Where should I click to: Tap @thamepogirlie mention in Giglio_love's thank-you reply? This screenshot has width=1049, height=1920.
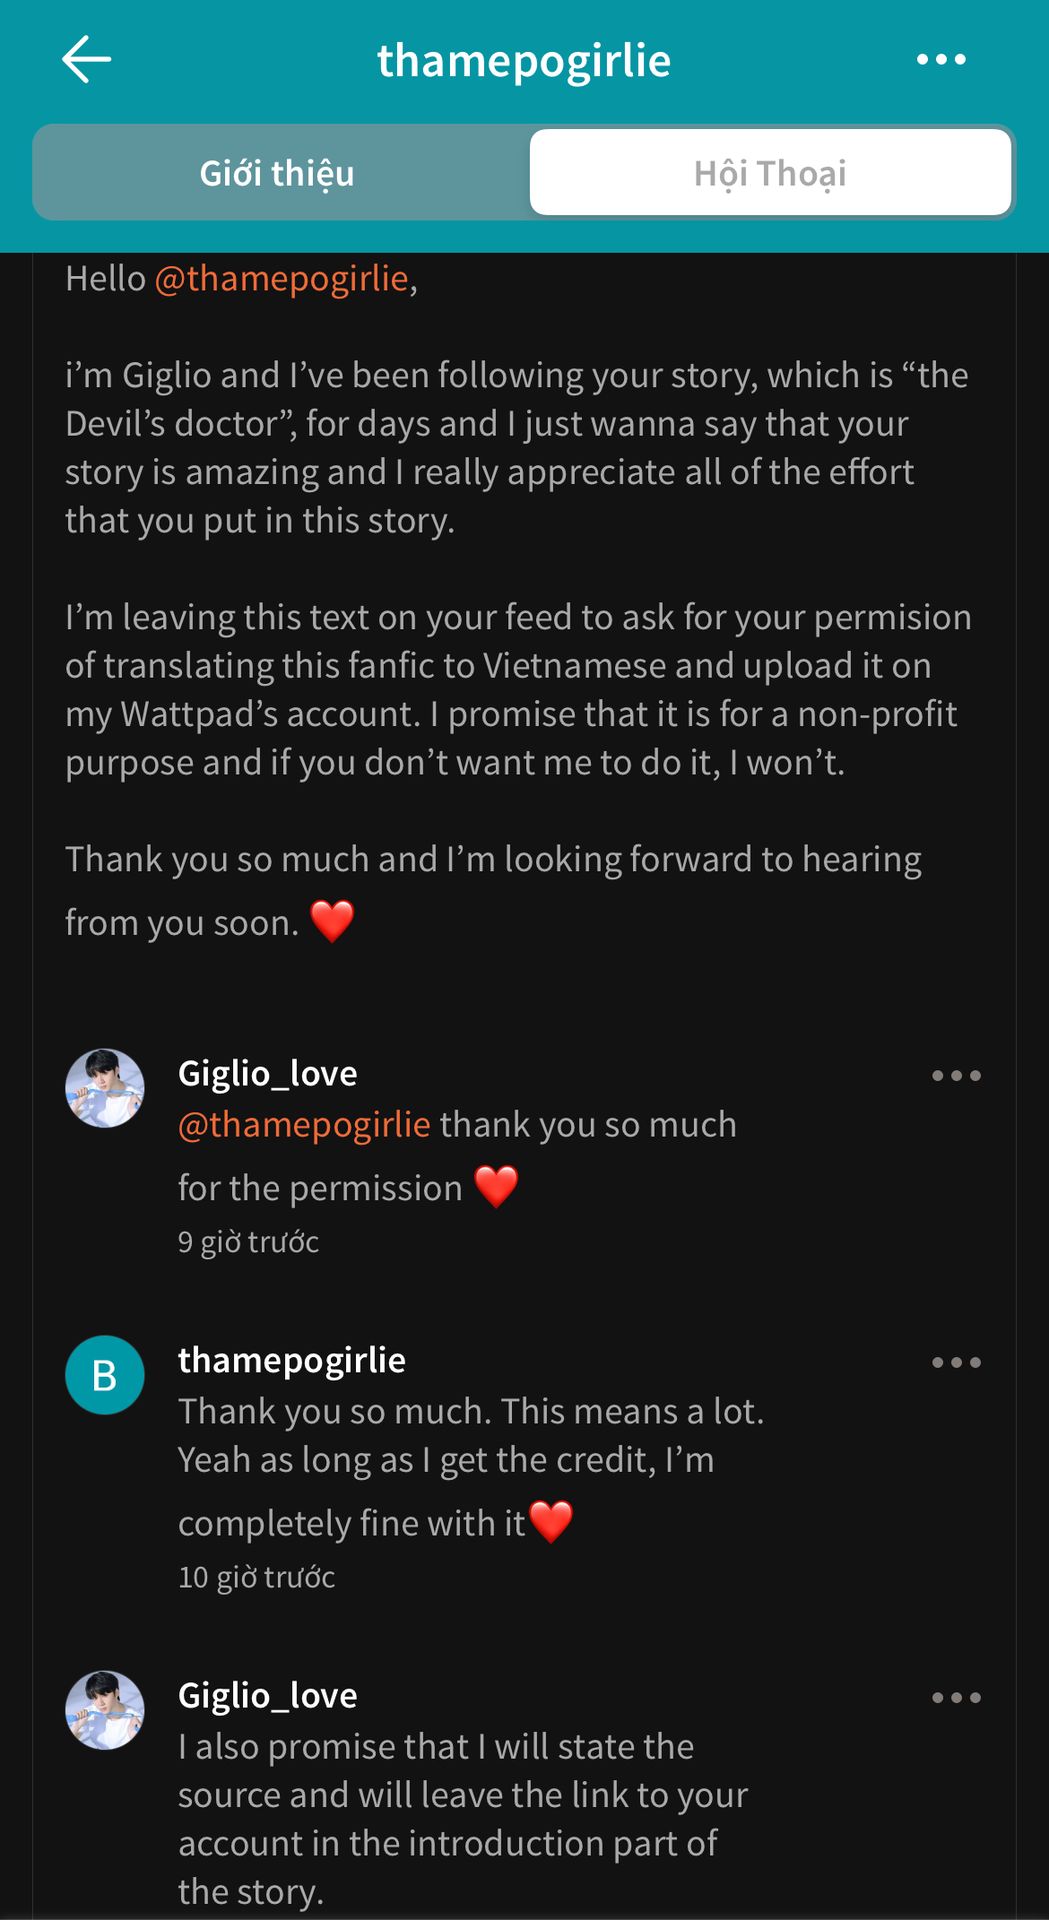304,1125
